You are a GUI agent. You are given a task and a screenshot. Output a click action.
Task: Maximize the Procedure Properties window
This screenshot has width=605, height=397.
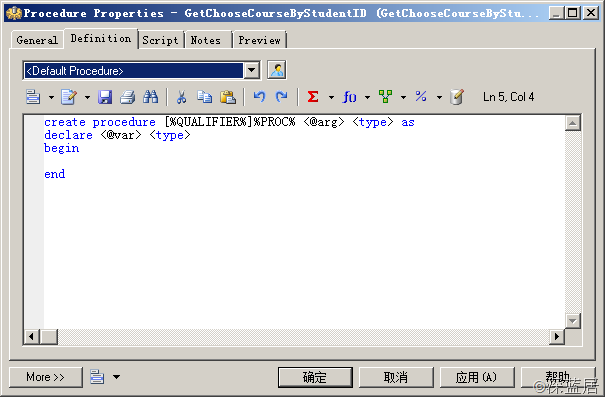(x=573, y=13)
